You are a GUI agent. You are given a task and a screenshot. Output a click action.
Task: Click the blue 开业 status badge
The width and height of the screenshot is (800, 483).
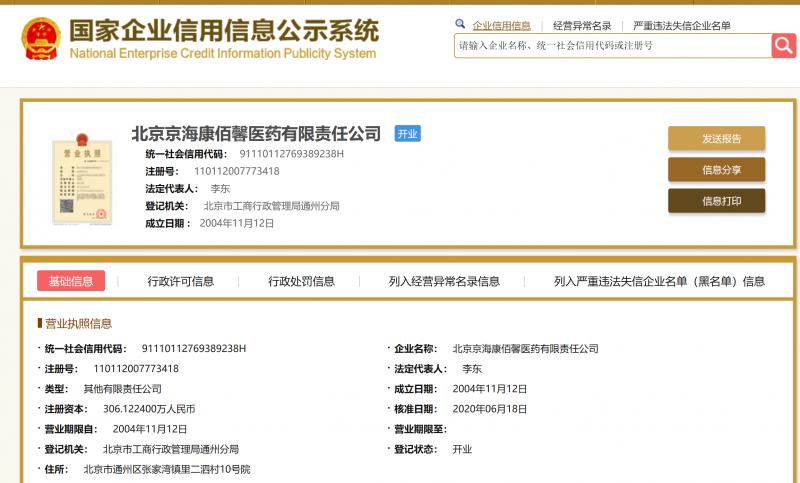pyautogui.click(x=408, y=134)
